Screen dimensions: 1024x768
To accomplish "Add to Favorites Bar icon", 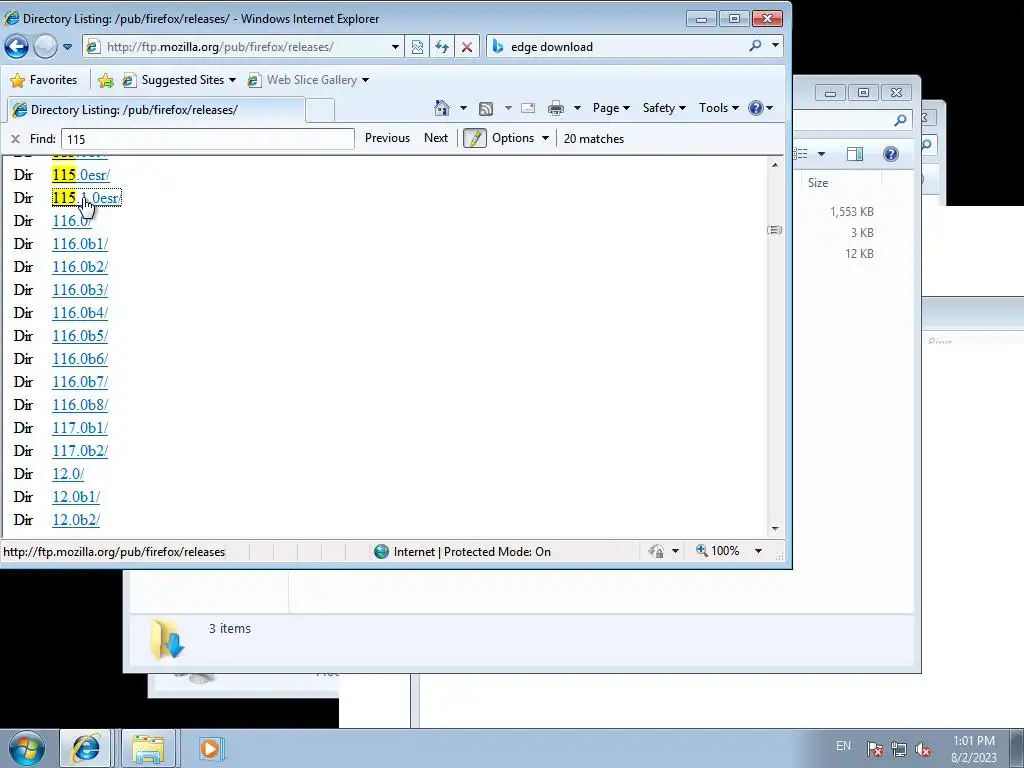I will 105,80.
